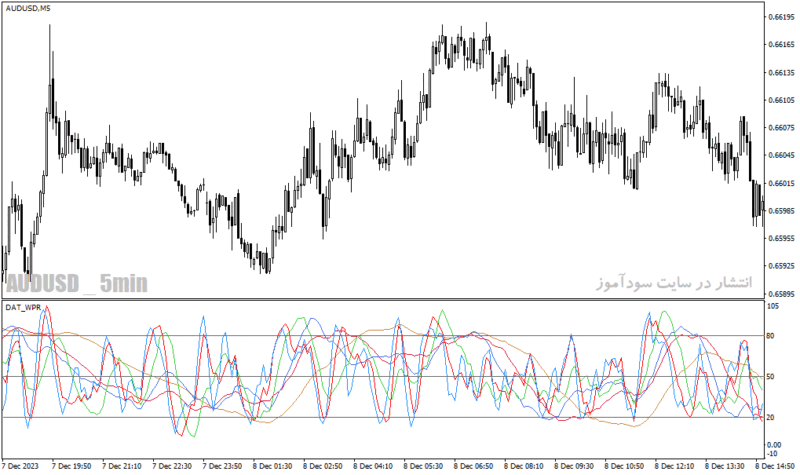Click the 8 Dec 06:50 time label
800x475 pixels.
click(474, 466)
